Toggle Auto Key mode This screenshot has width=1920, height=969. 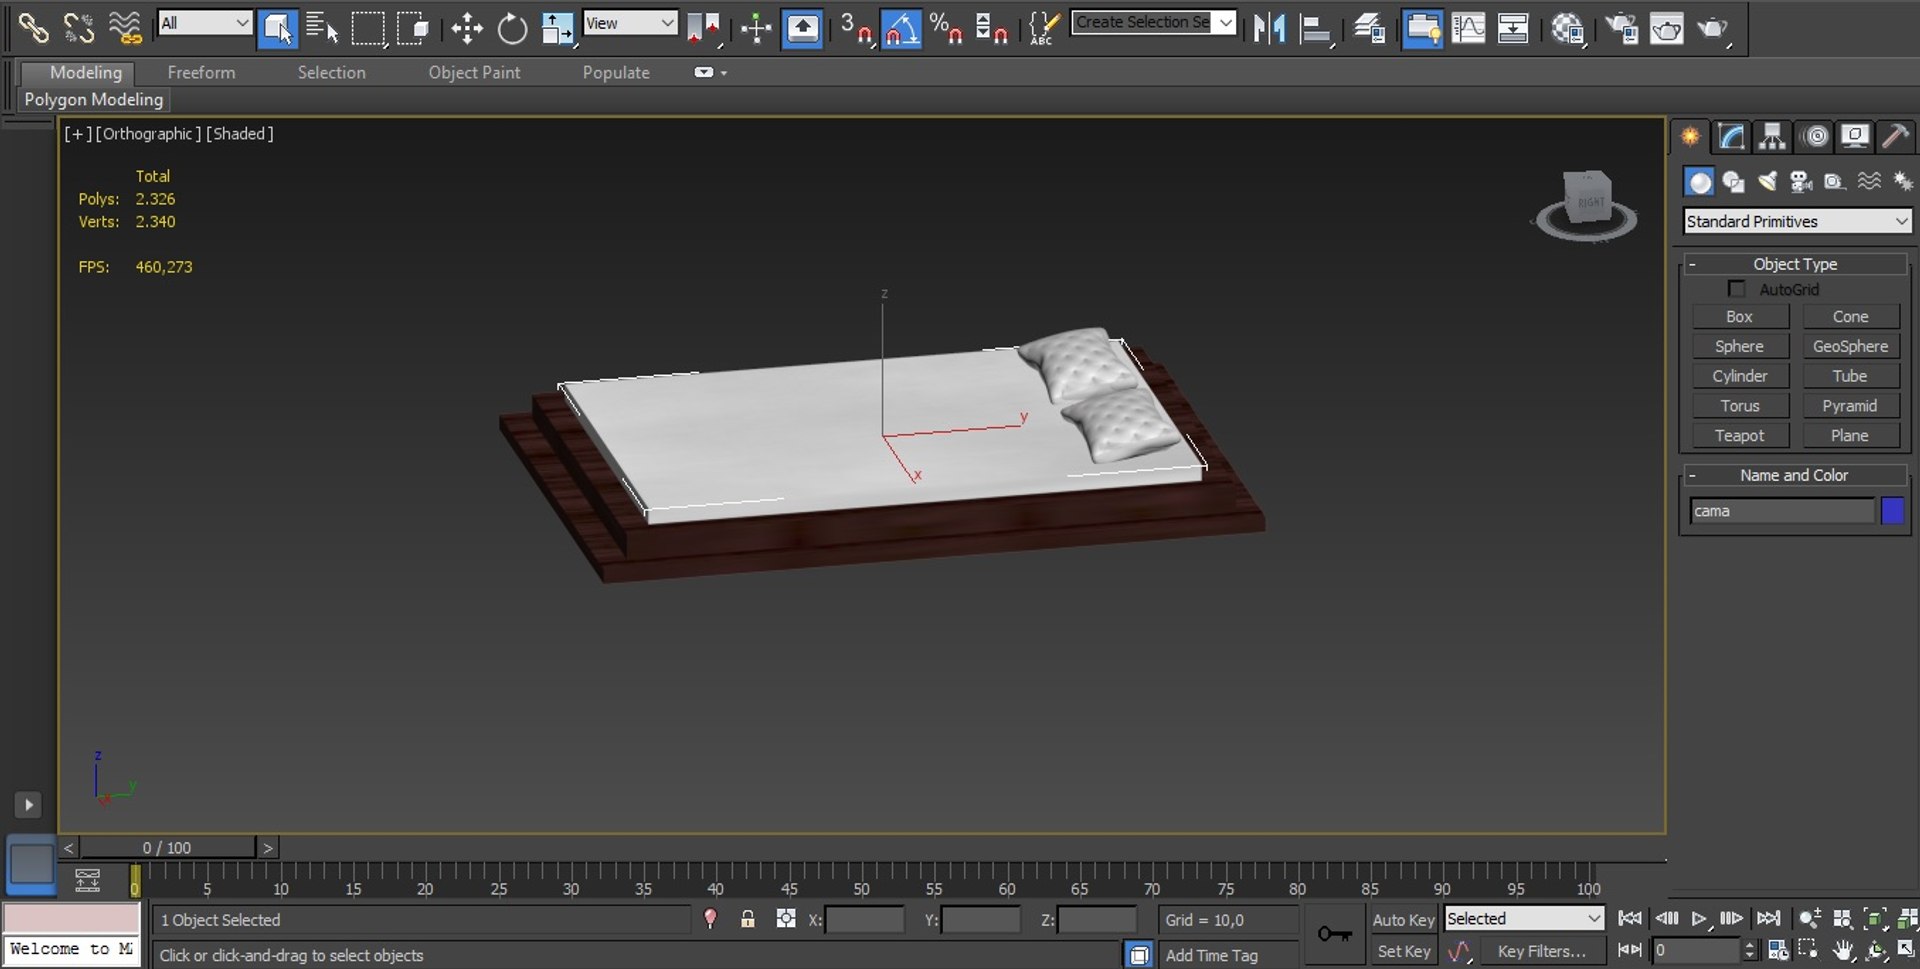point(1404,919)
